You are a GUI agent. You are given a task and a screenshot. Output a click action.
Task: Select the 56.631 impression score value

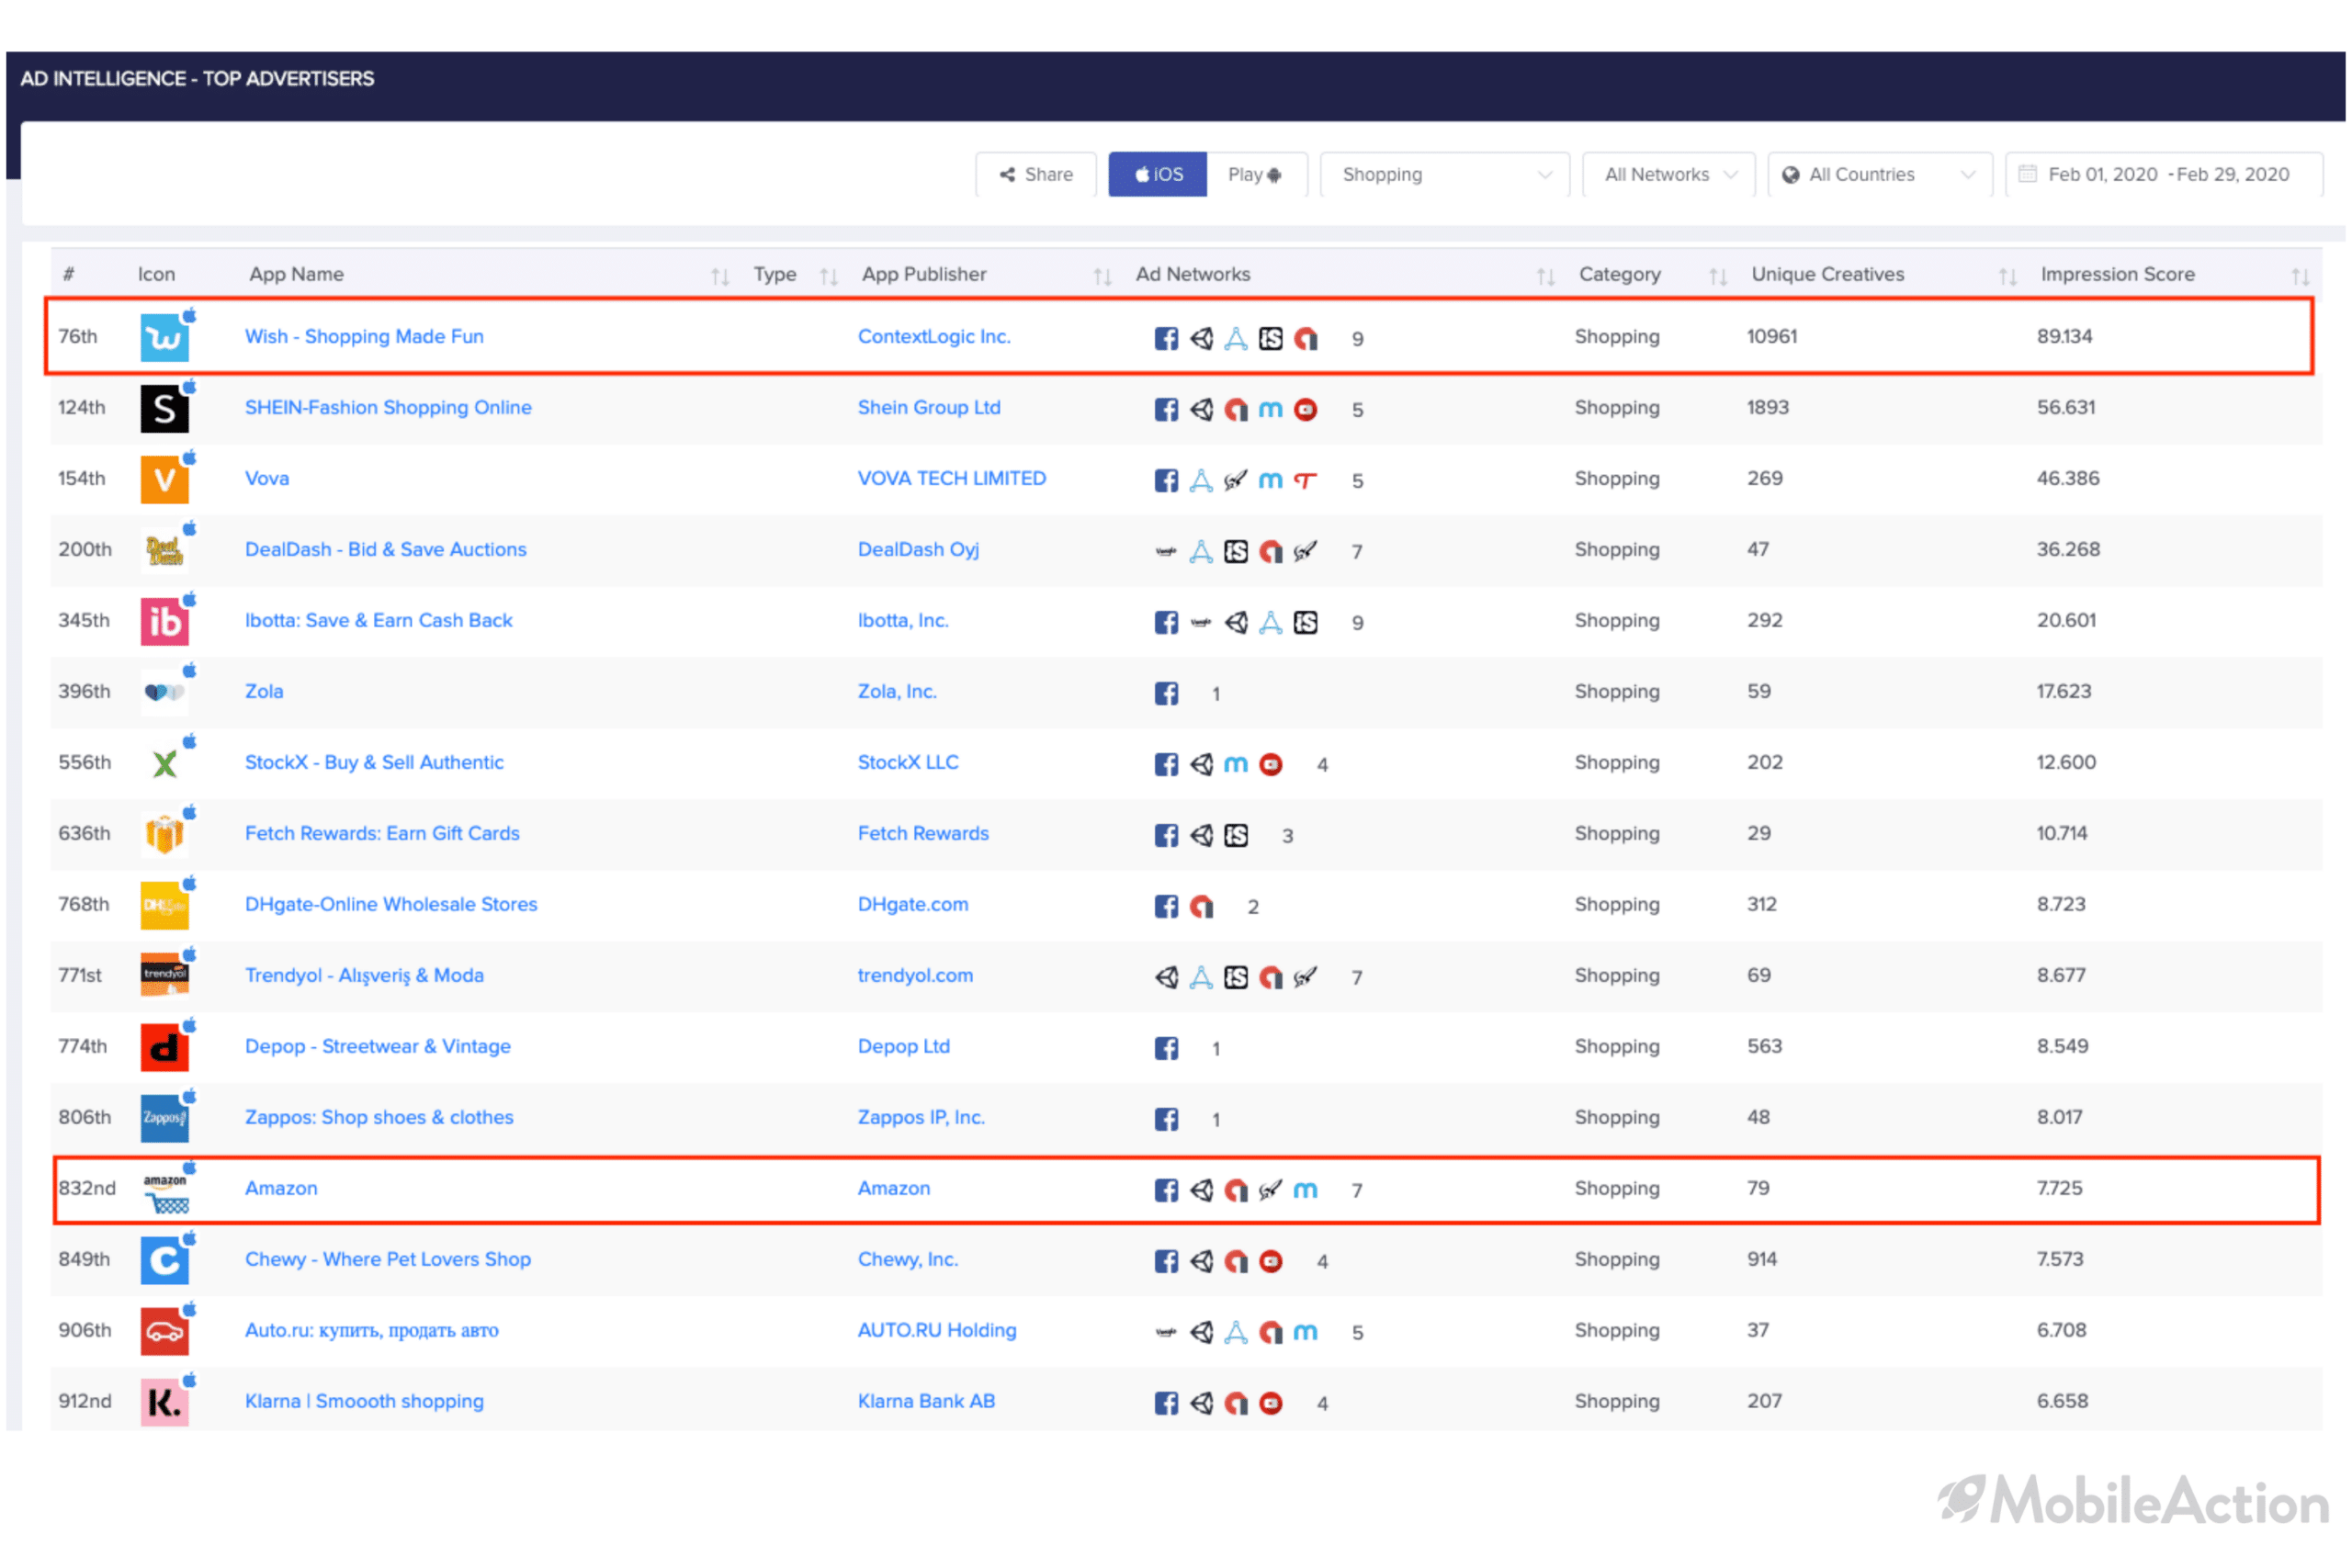2066,408
